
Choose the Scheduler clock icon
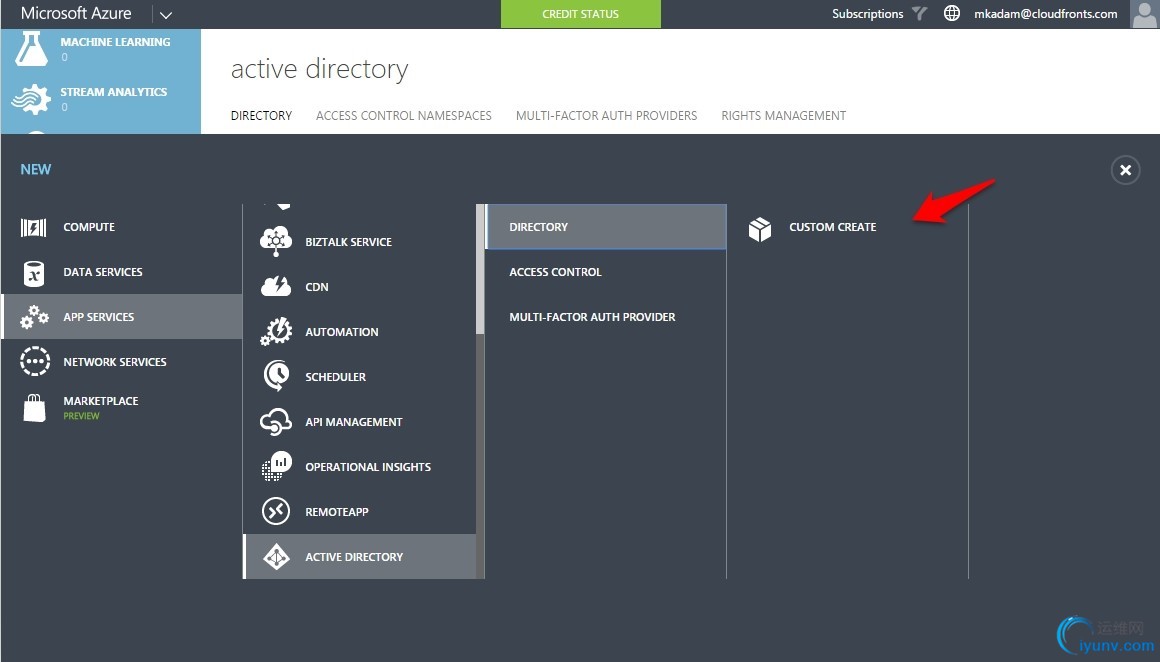pyautogui.click(x=277, y=376)
